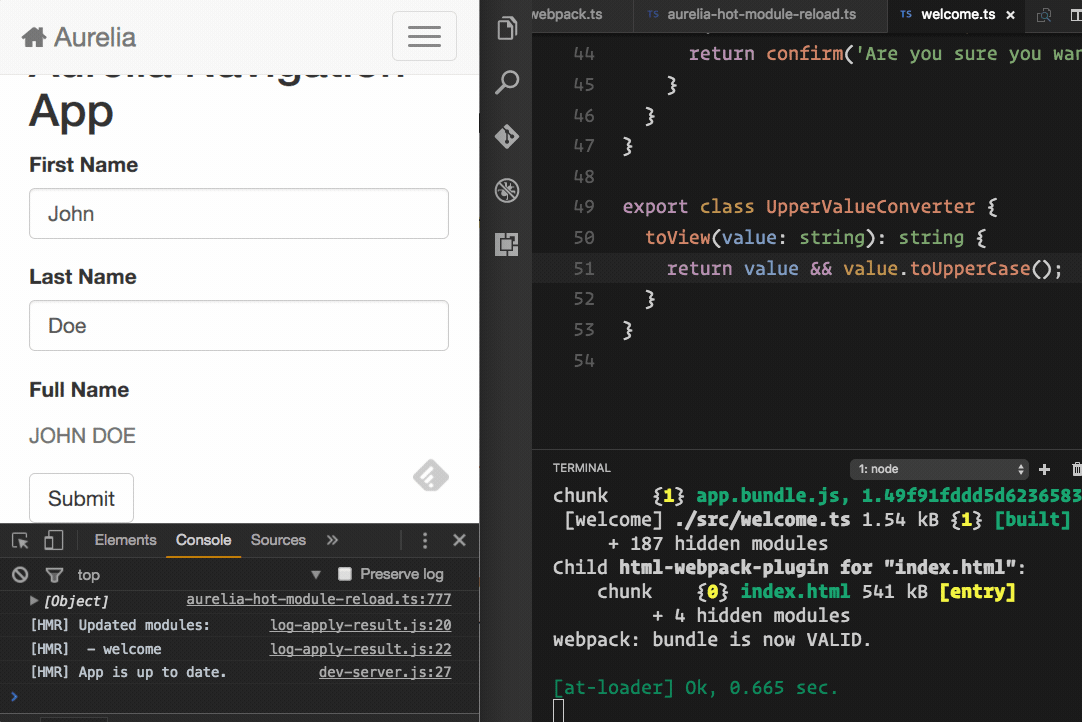Image resolution: width=1082 pixels, height=722 pixels.
Task: Open the dev-server.js:27 source link
Action: (385, 672)
